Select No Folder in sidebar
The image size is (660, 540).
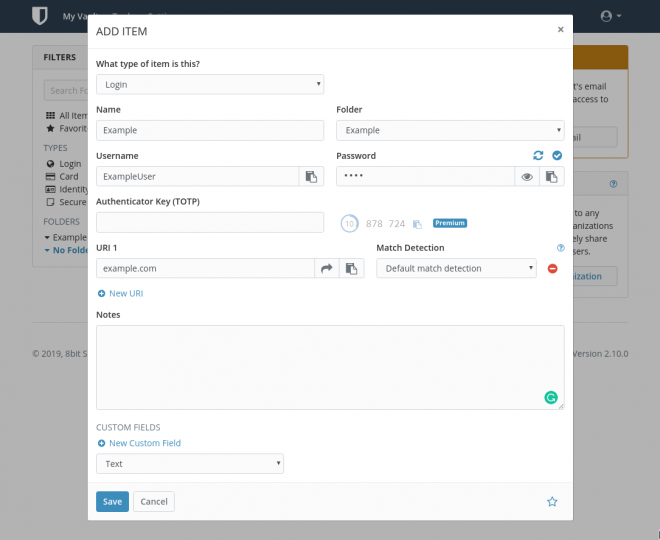pyautogui.click(x=66, y=250)
